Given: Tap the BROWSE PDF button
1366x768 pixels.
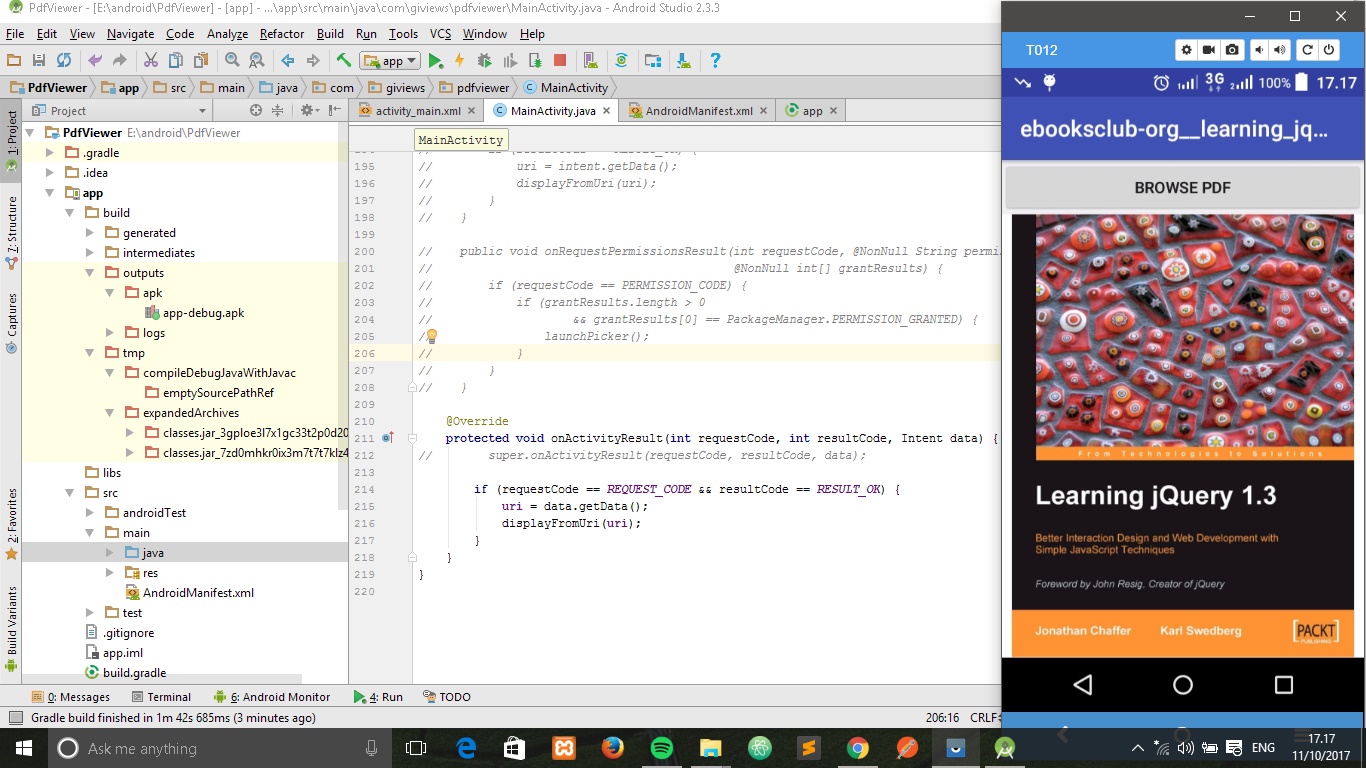Looking at the screenshot, I should click(x=1182, y=188).
